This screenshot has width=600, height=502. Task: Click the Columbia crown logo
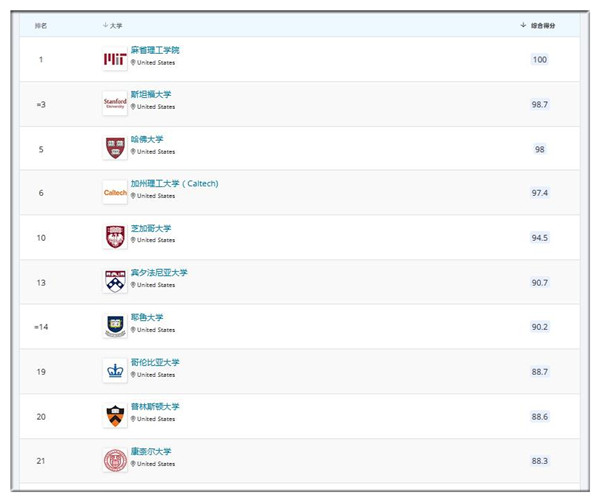(x=115, y=371)
